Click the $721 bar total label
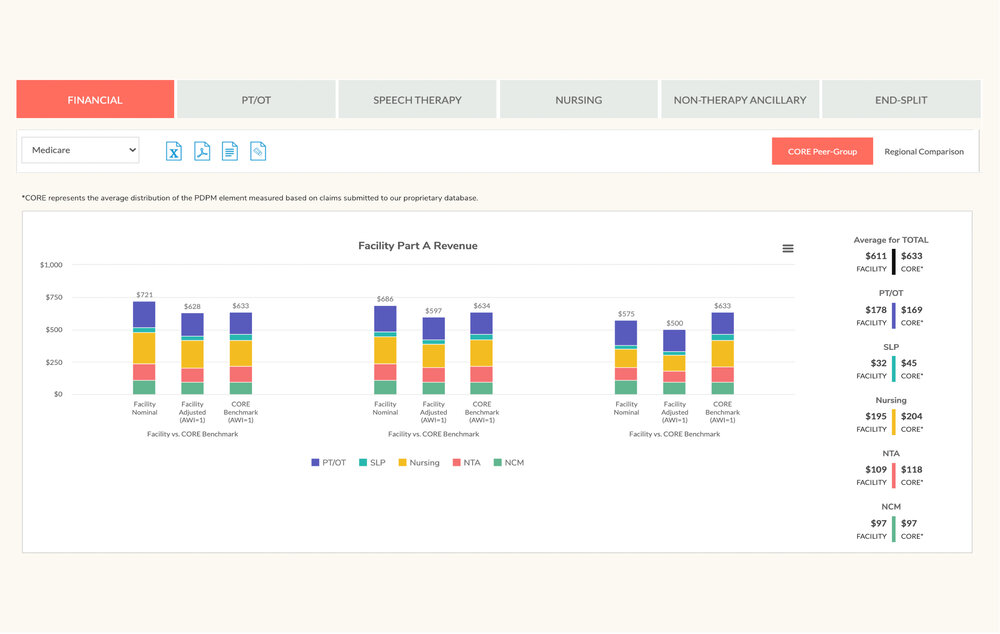This screenshot has height=634, width=1000. (145, 295)
